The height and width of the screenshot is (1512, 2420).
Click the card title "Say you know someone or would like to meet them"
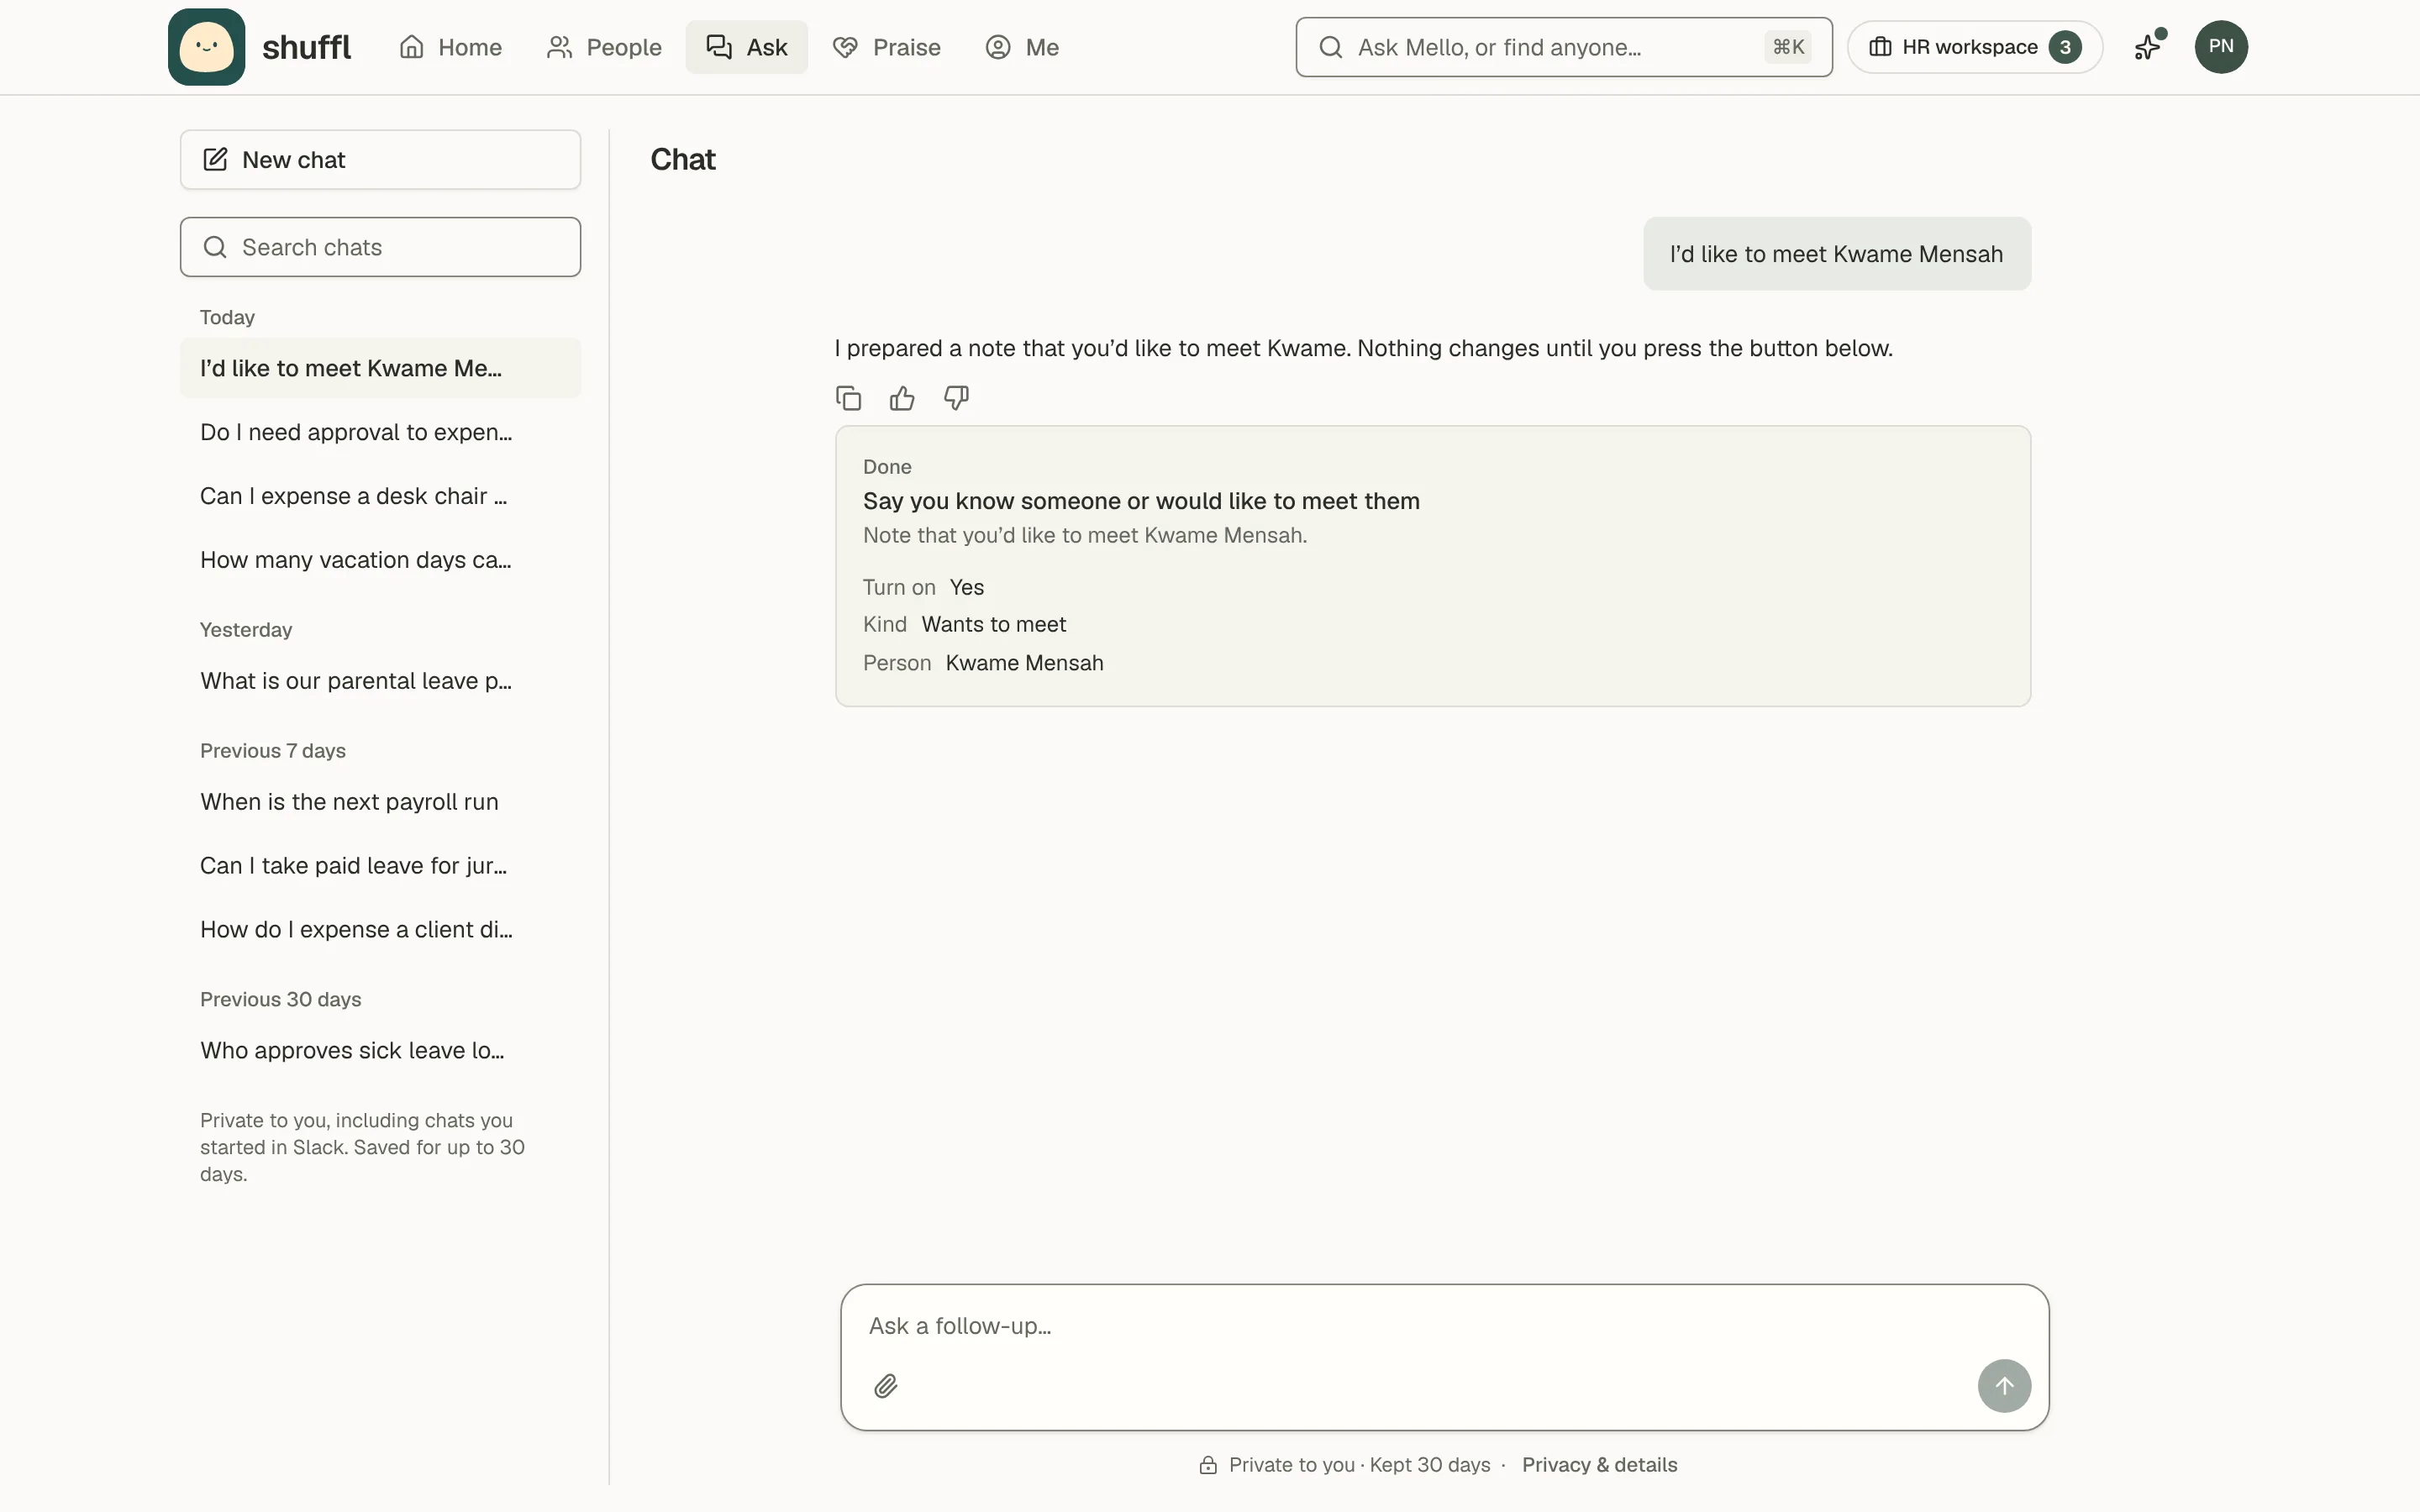click(1141, 501)
